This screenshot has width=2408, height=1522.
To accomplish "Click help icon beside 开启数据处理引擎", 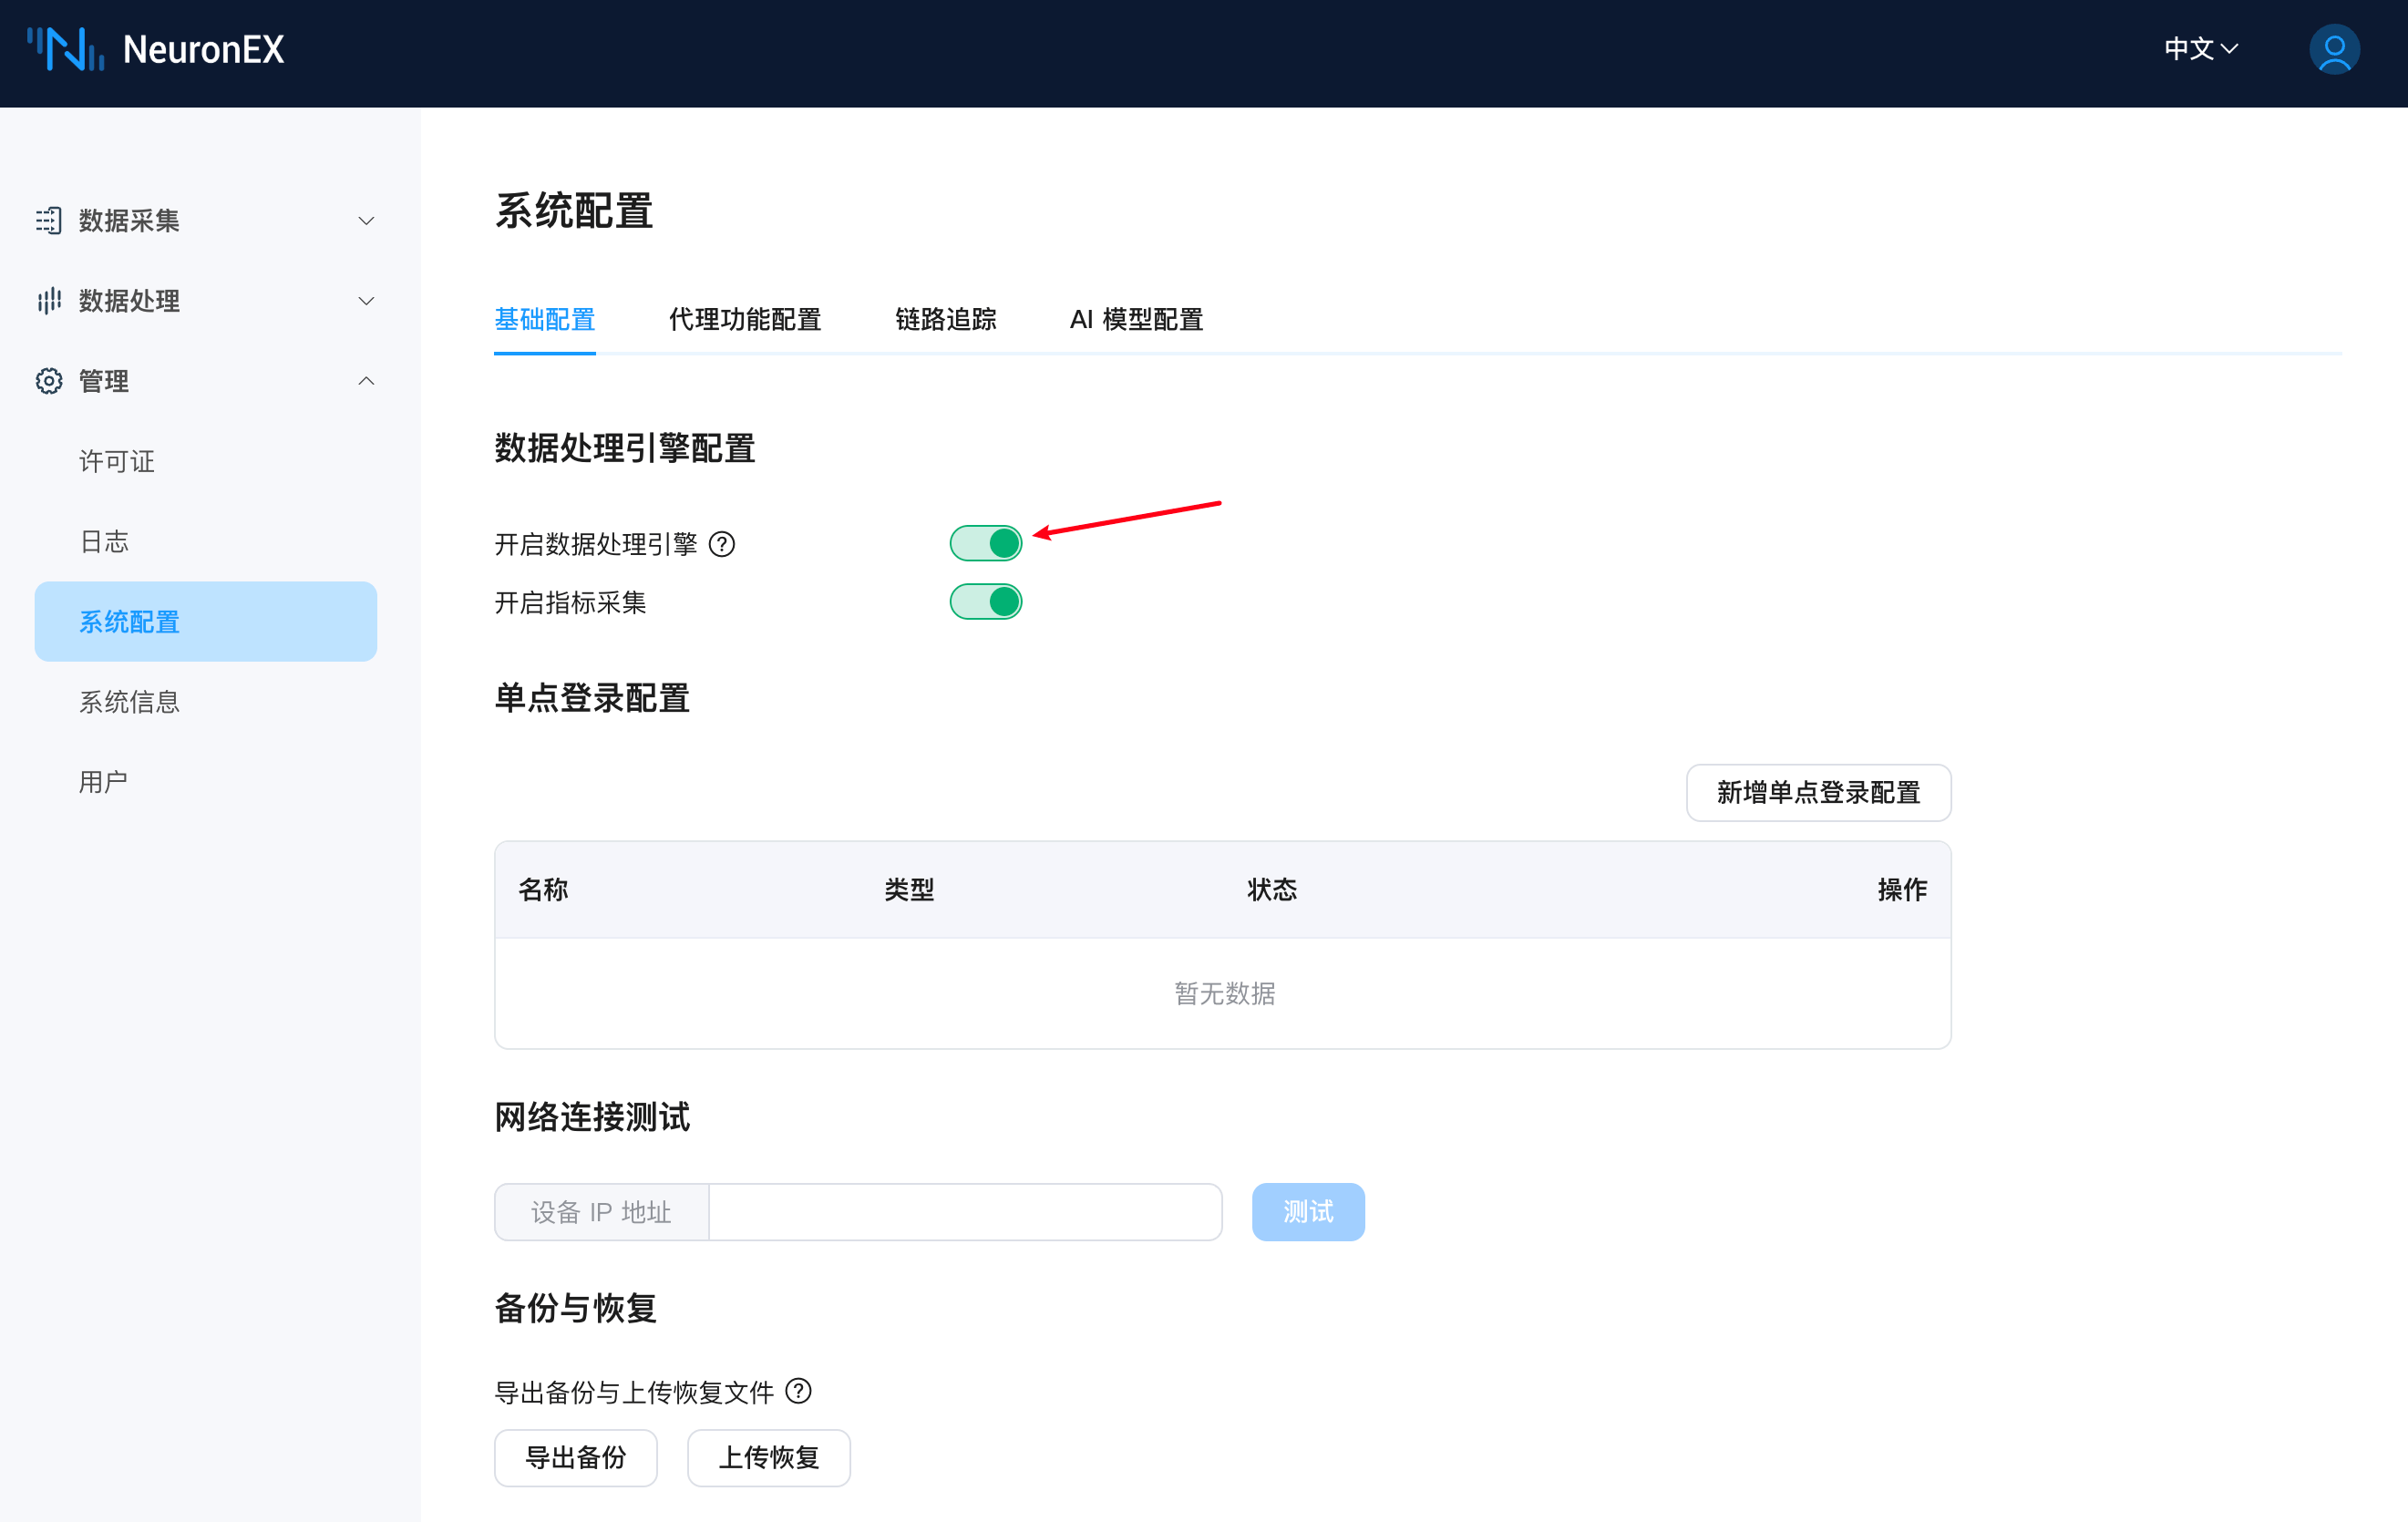I will coord(721,544).
